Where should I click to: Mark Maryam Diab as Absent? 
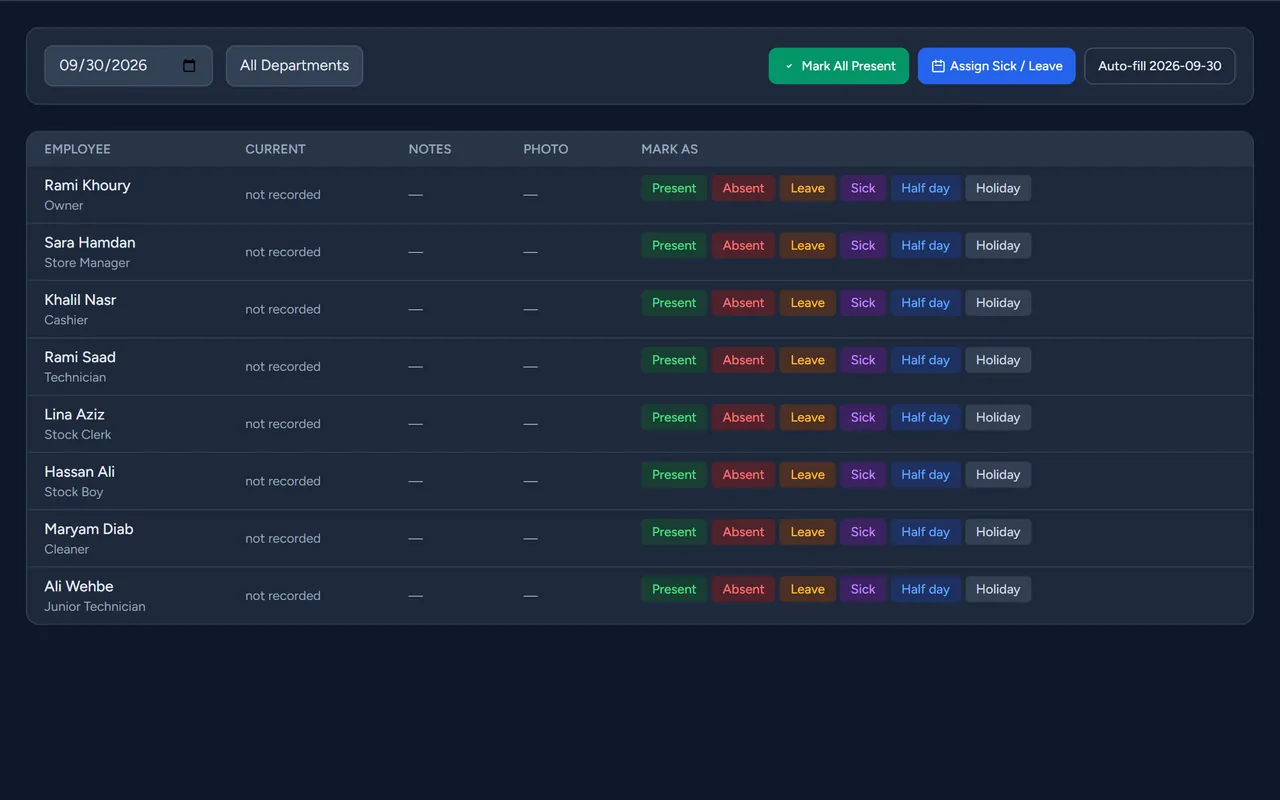pyautogui.click(x=743, y=532)
